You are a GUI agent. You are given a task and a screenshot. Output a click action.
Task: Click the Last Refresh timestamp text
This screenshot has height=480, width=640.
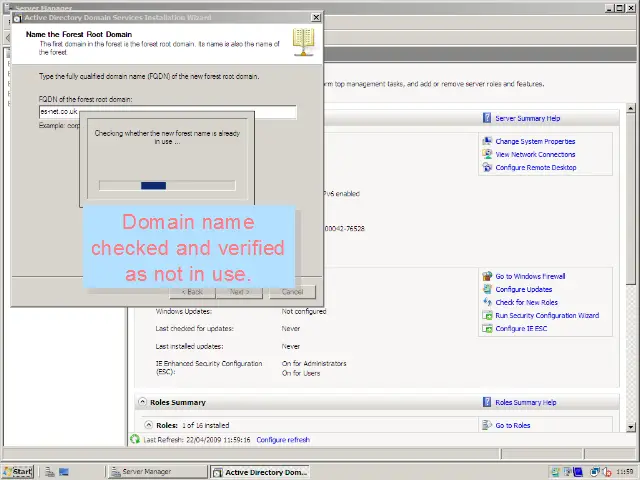(197, 440)
